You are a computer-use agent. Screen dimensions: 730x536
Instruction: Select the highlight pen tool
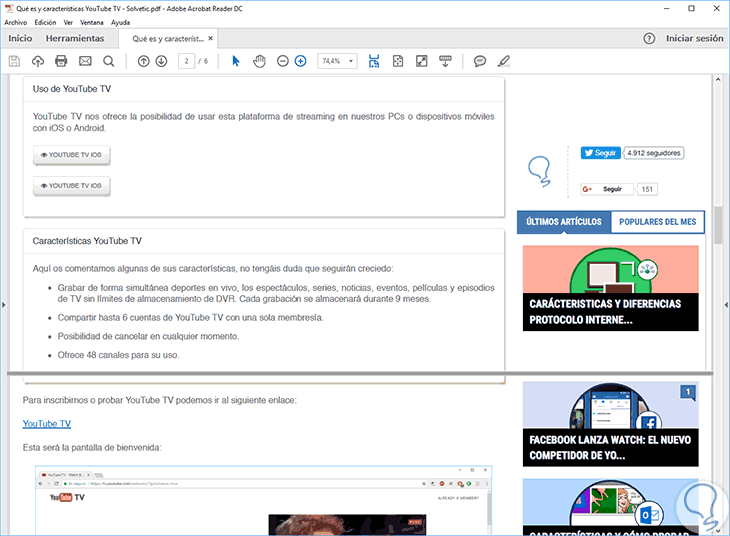(x=504, y=61)
